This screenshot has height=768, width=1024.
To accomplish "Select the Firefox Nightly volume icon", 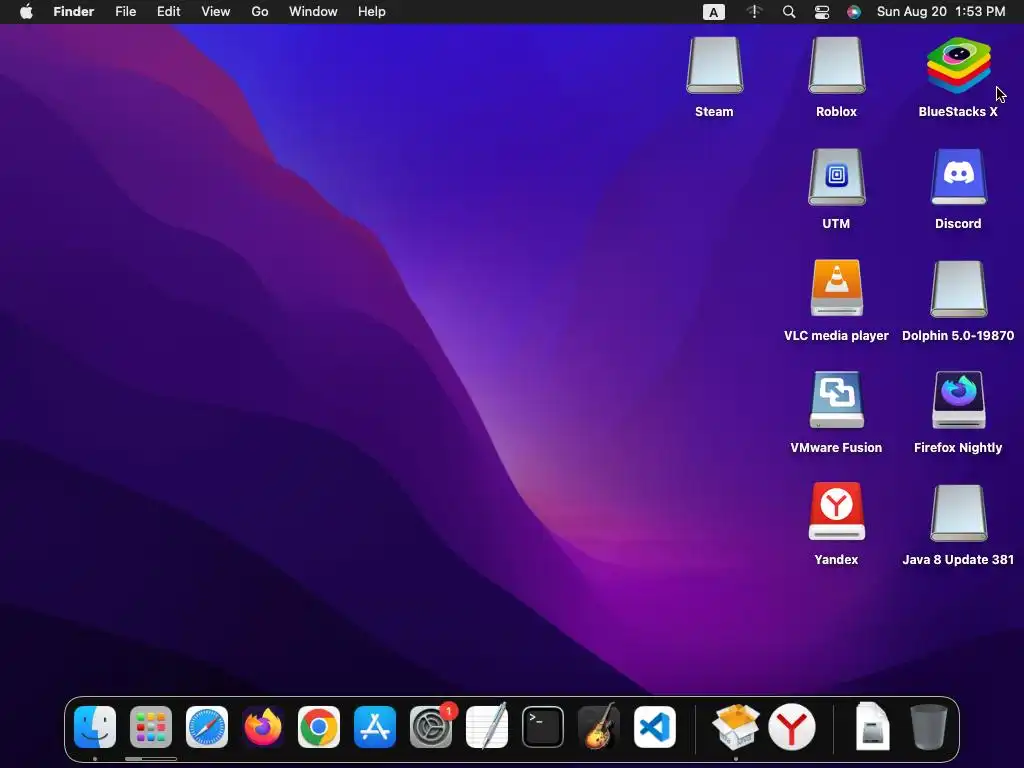I will point(958,400).
